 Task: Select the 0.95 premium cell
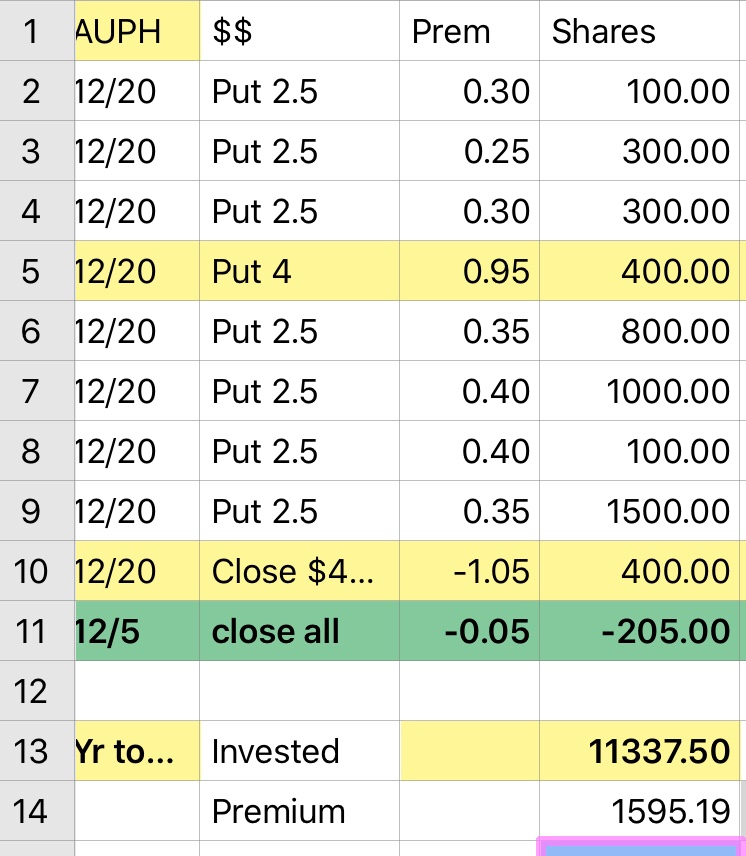click(469, 271)
